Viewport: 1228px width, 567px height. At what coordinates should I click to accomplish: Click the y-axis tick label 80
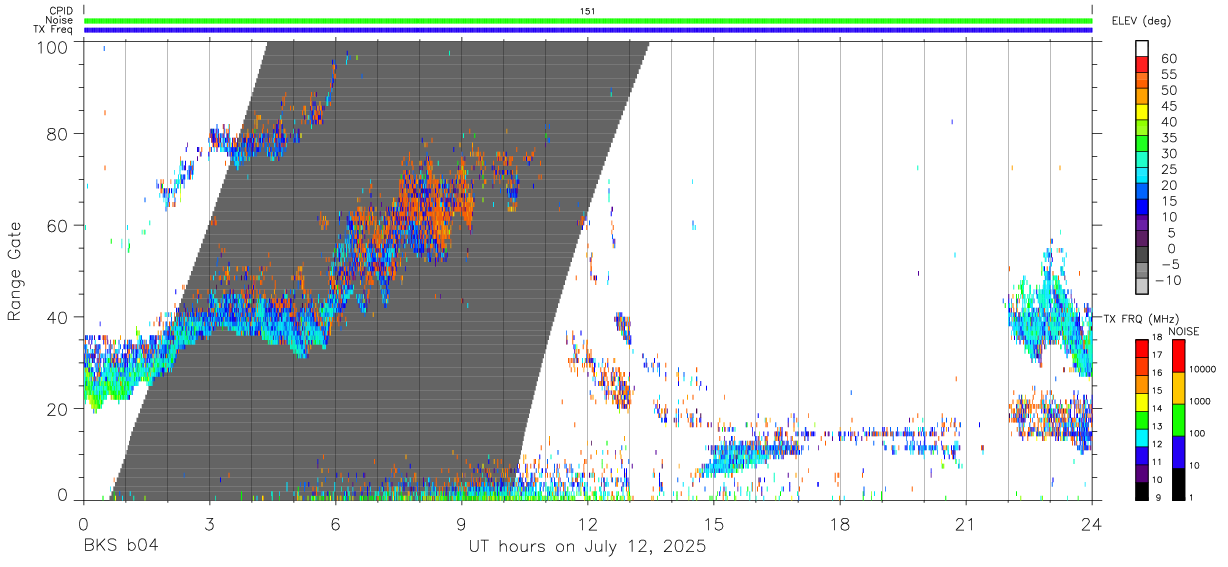(58, 134)
